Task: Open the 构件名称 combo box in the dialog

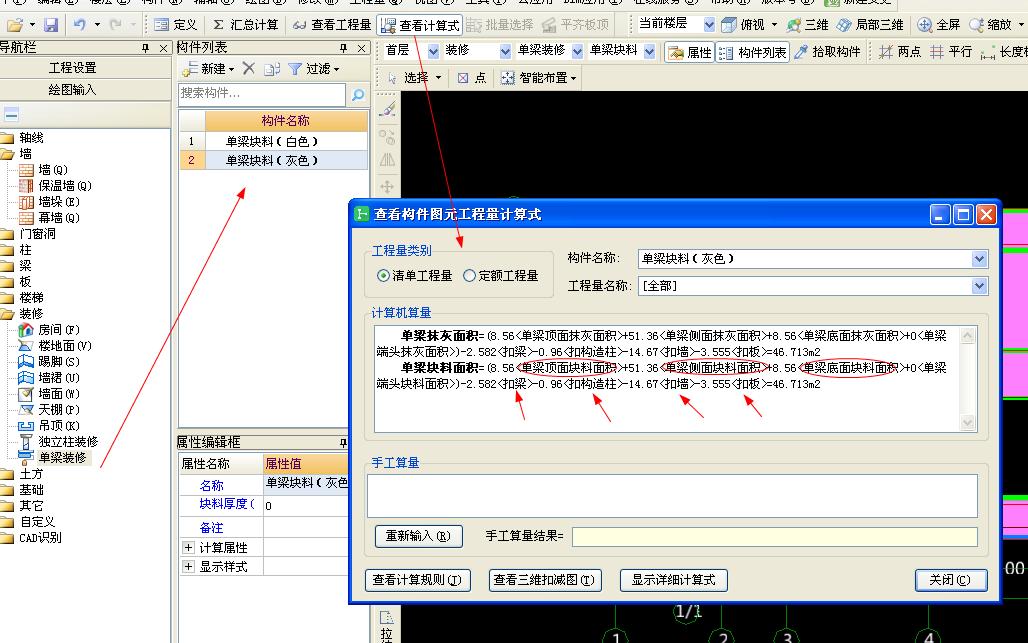Action: tap(979, 259)
